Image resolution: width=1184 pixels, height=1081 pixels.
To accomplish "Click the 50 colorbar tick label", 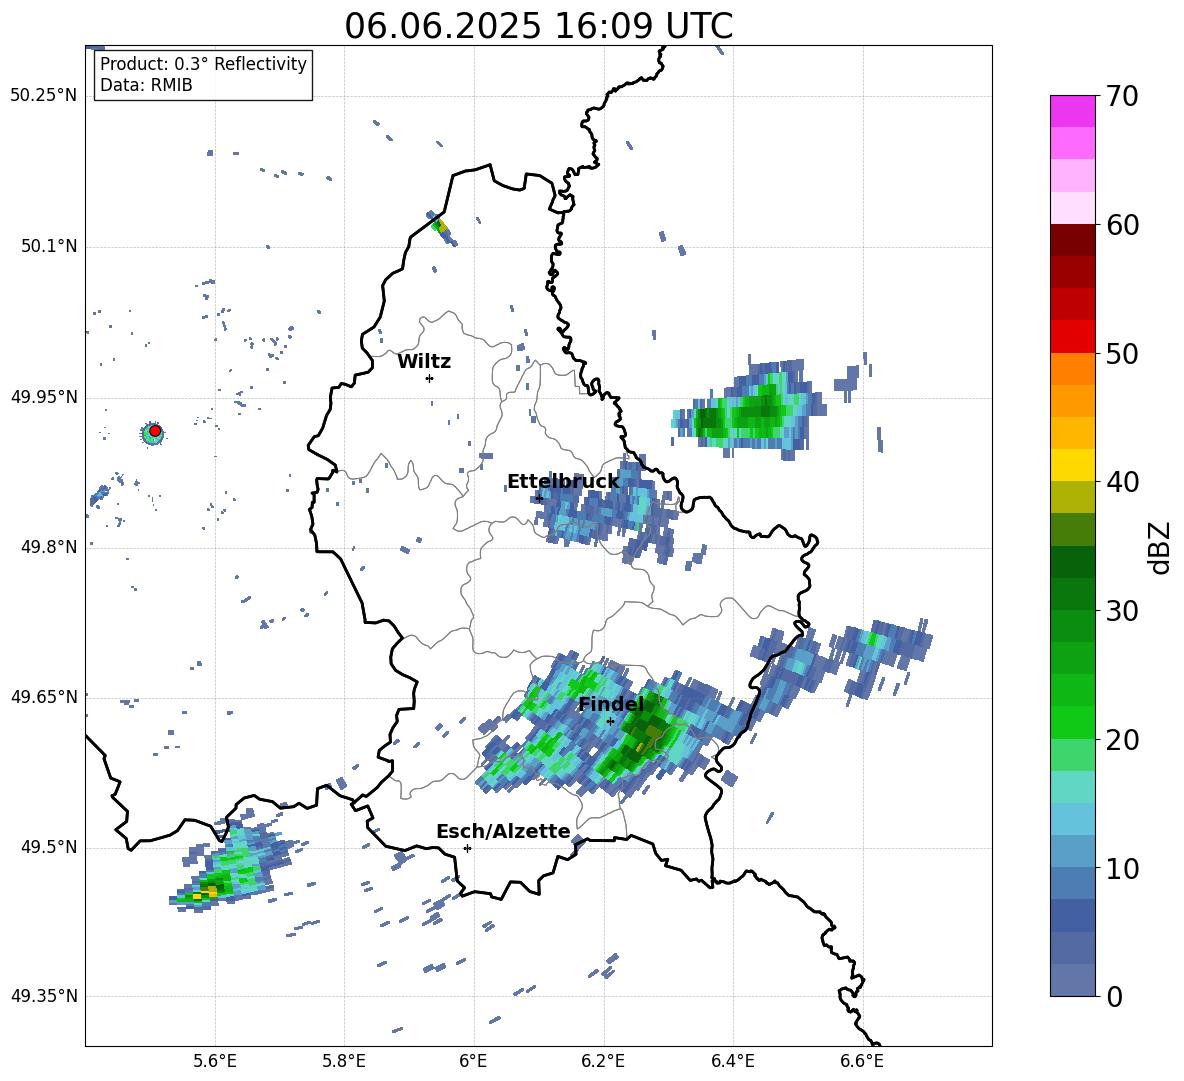I will pos(1122,353).
